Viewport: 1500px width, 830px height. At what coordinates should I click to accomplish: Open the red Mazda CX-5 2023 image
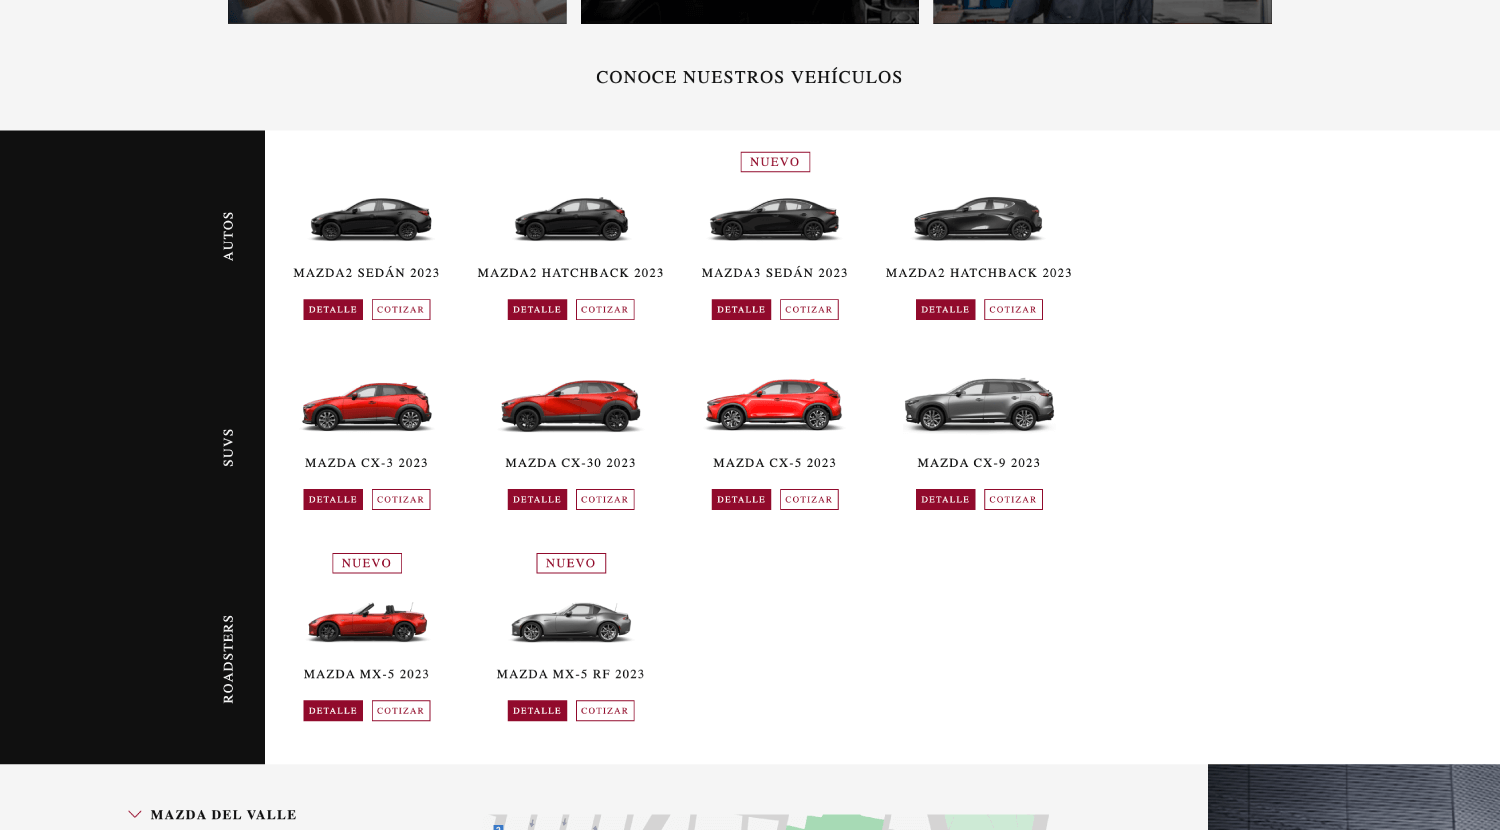[775, 405]
